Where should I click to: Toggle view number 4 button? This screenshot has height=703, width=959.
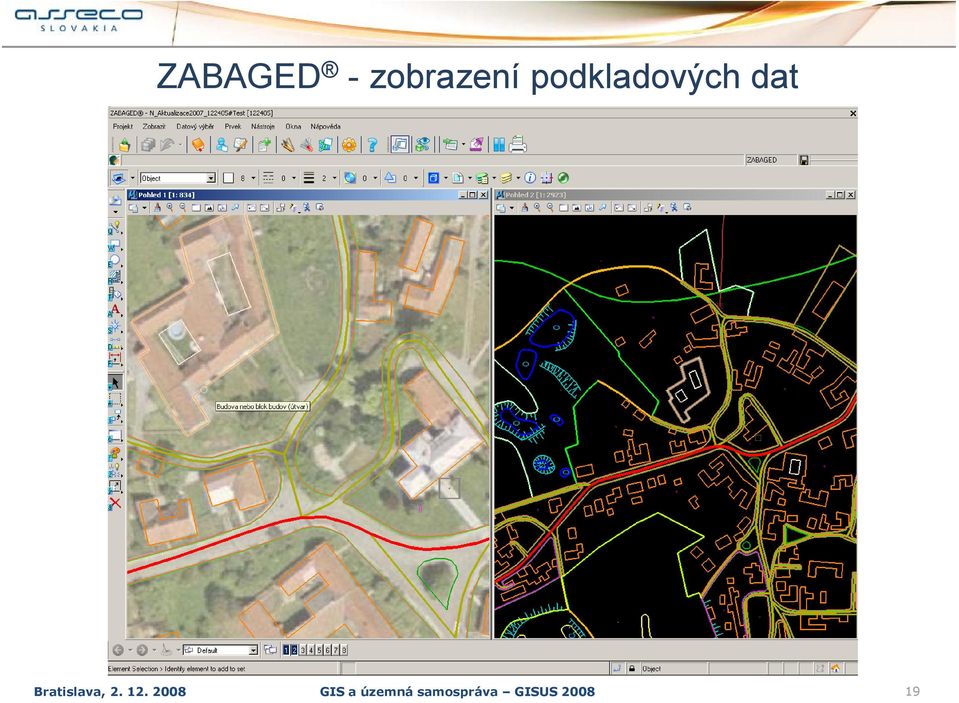[x=311, y=650]
